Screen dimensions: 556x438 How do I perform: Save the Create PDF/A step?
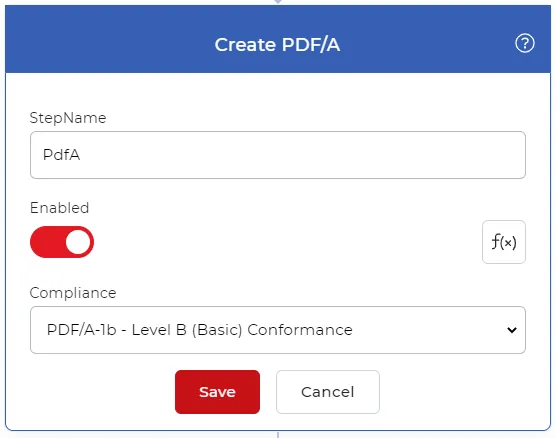tap(217, 392)
